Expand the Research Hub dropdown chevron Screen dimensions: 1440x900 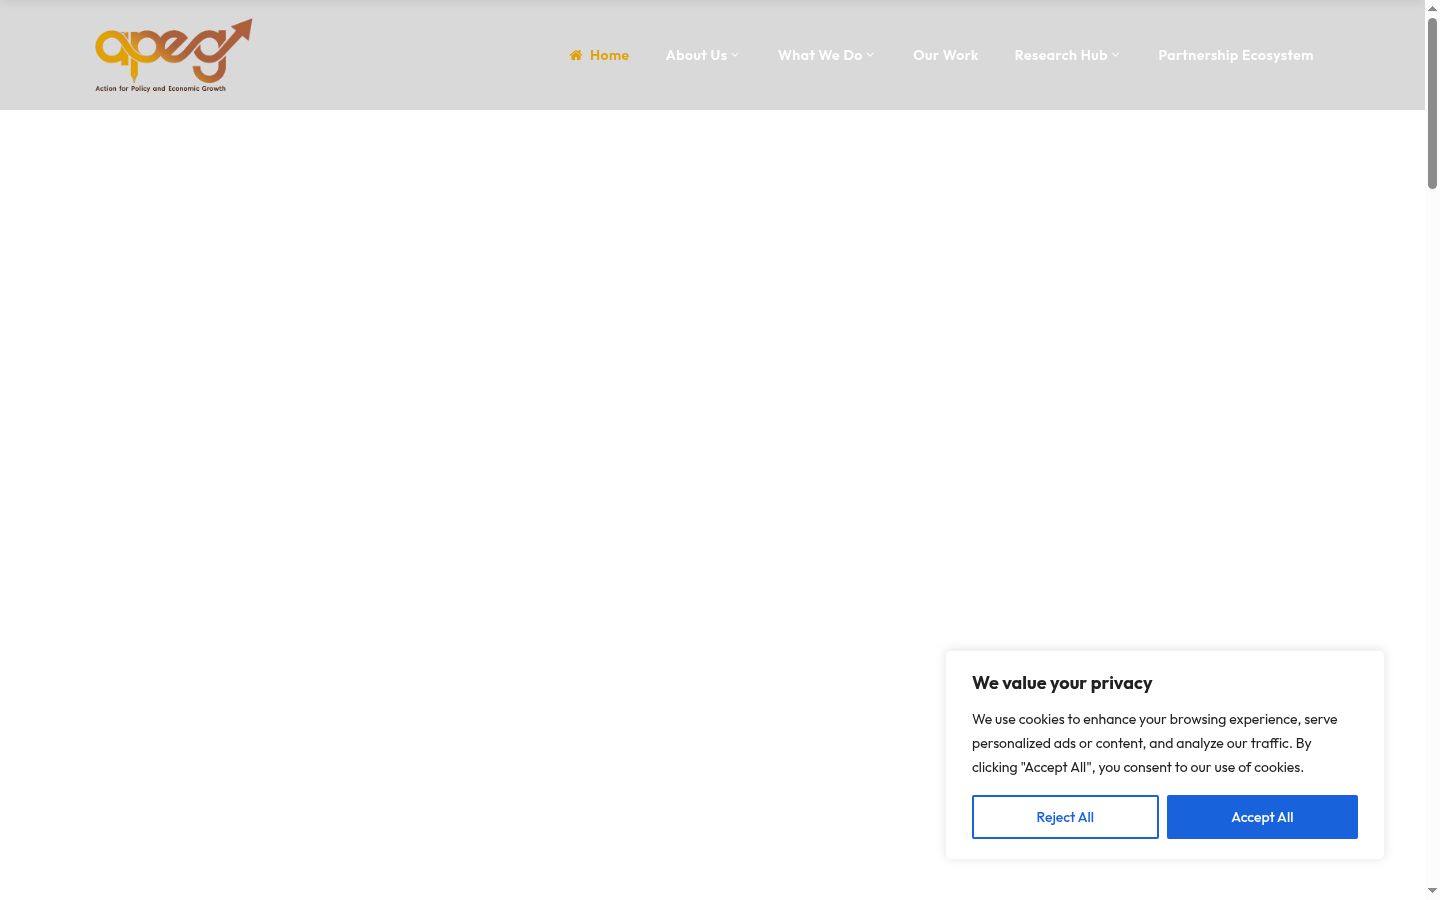pyautogui.click(x=1115, y=55)
